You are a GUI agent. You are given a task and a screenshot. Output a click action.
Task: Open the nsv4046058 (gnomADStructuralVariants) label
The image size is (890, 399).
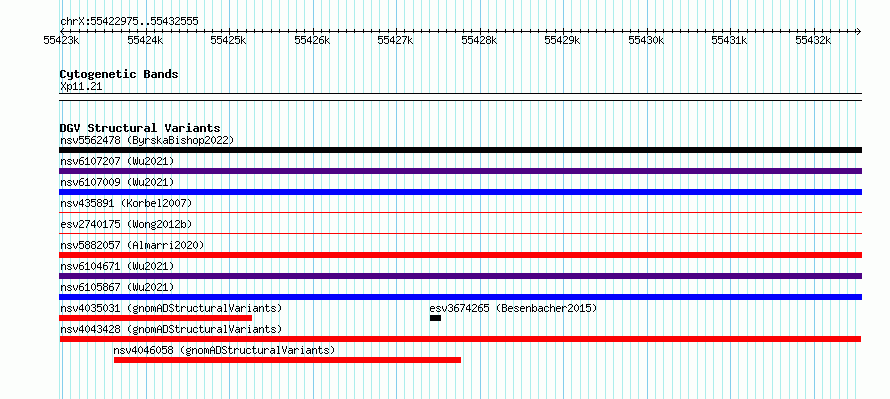(x=224, y=350)
